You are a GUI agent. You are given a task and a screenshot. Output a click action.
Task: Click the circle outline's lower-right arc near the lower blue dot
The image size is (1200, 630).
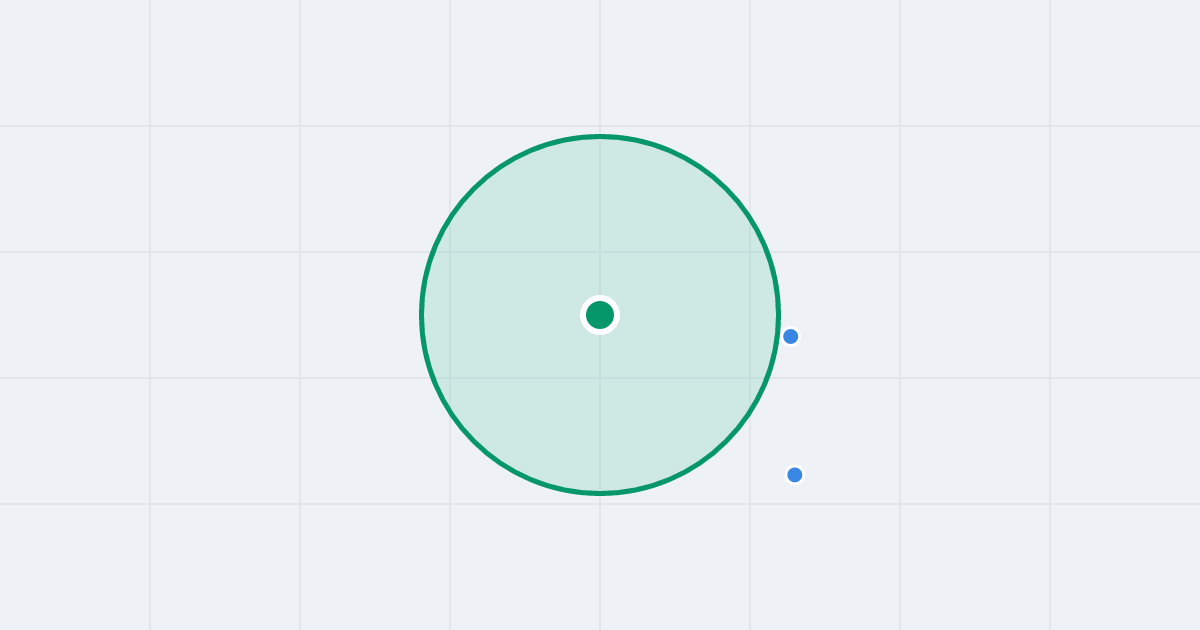[x=739, y=427]
